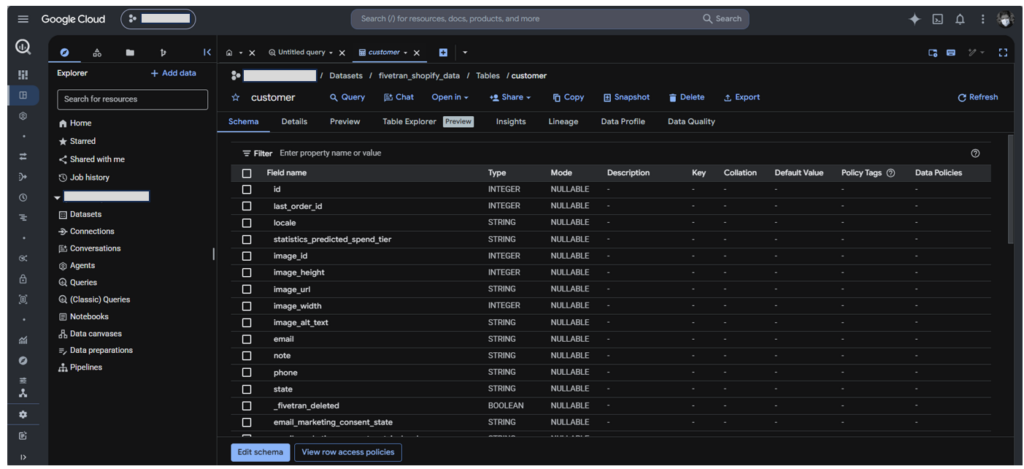Screen dimensions: 1024x469
Task: Click the user account avatar
Action: tap(1004, 19)
